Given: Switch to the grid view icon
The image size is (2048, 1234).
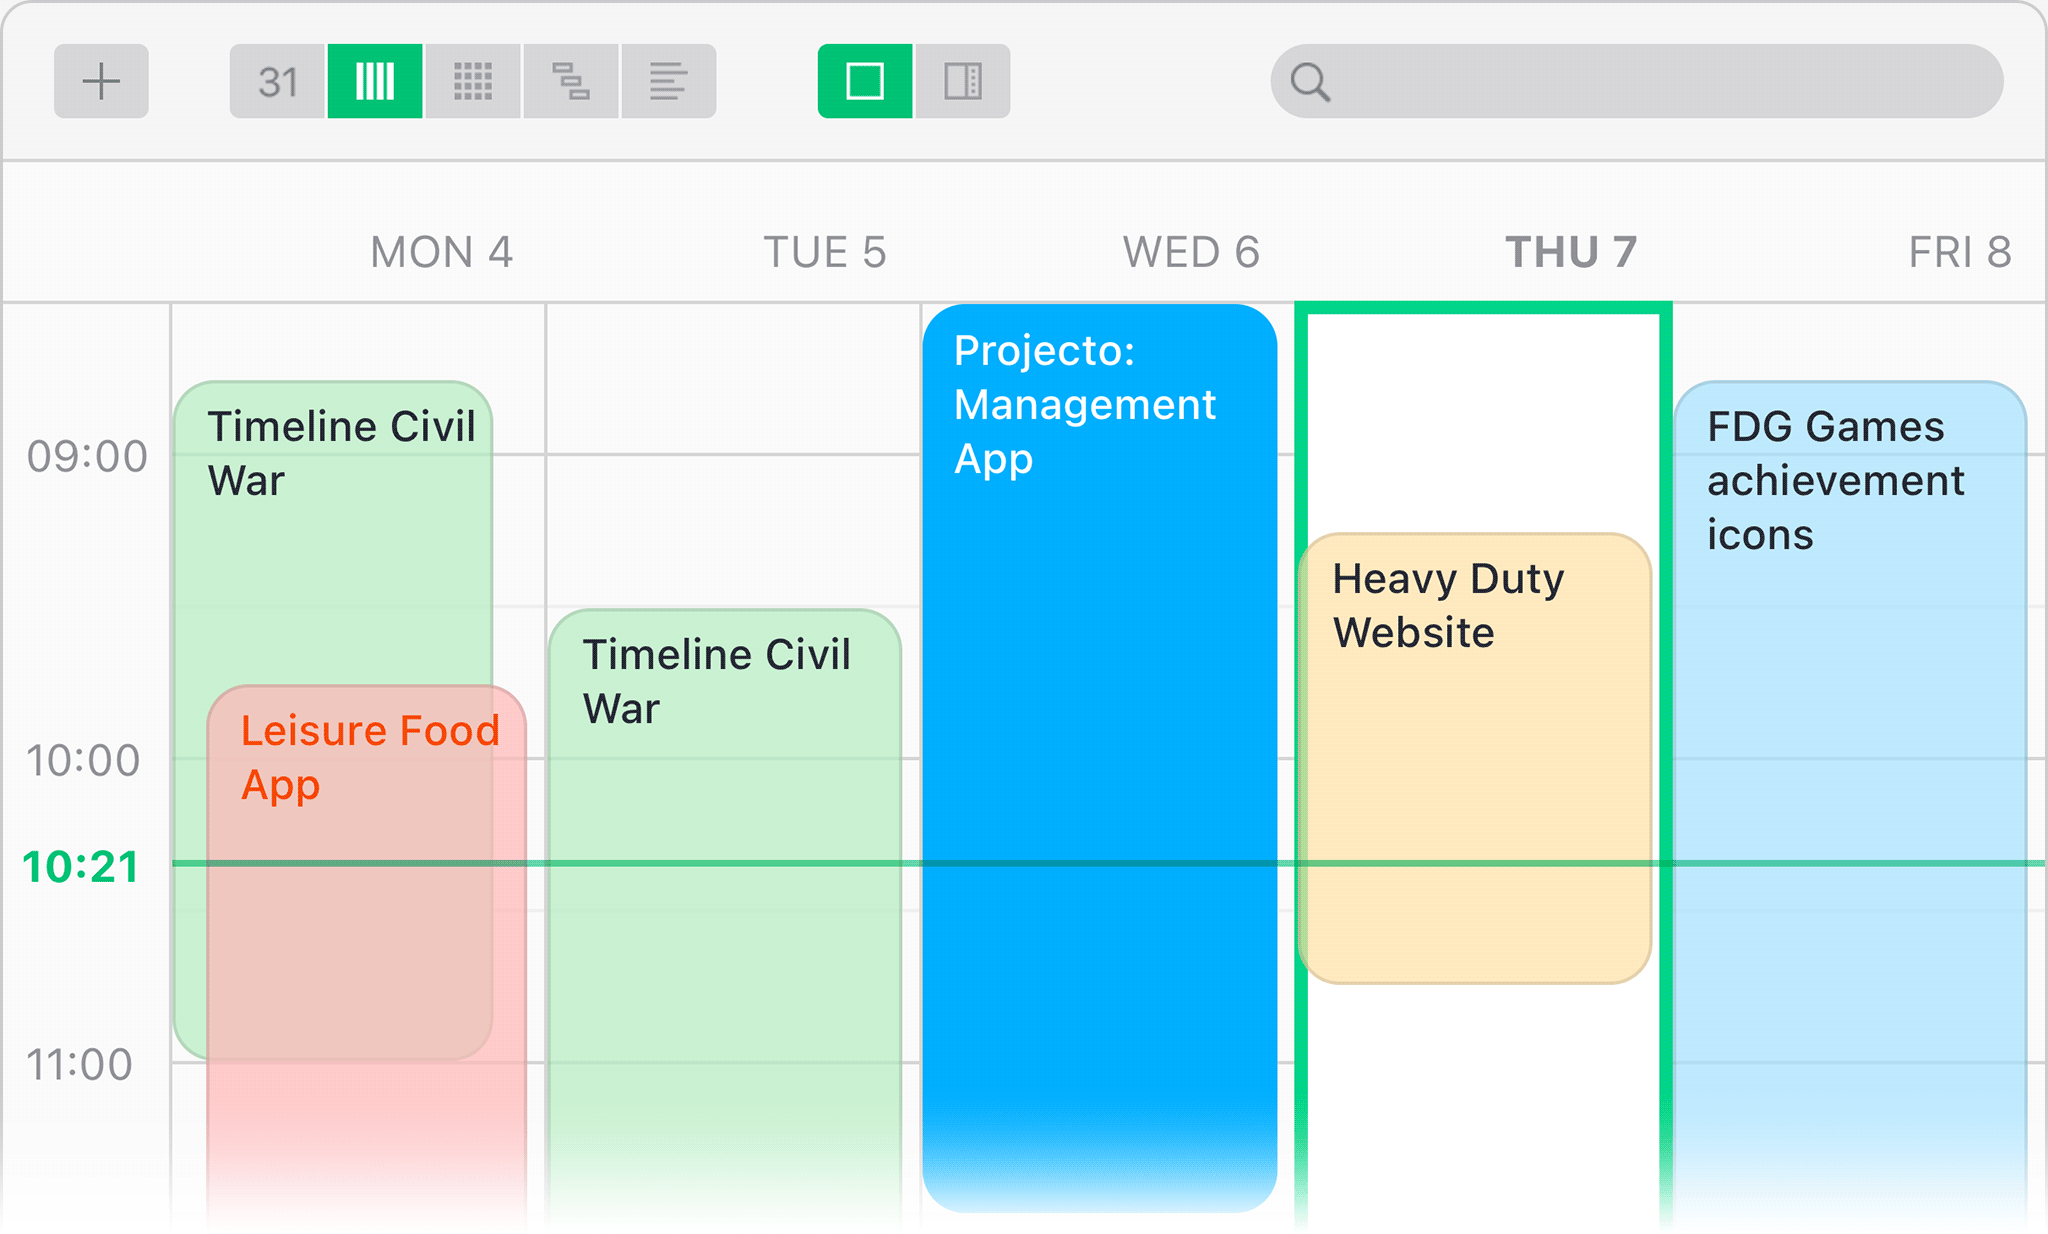Looking at the screenshot, I should tap(473, 81).
